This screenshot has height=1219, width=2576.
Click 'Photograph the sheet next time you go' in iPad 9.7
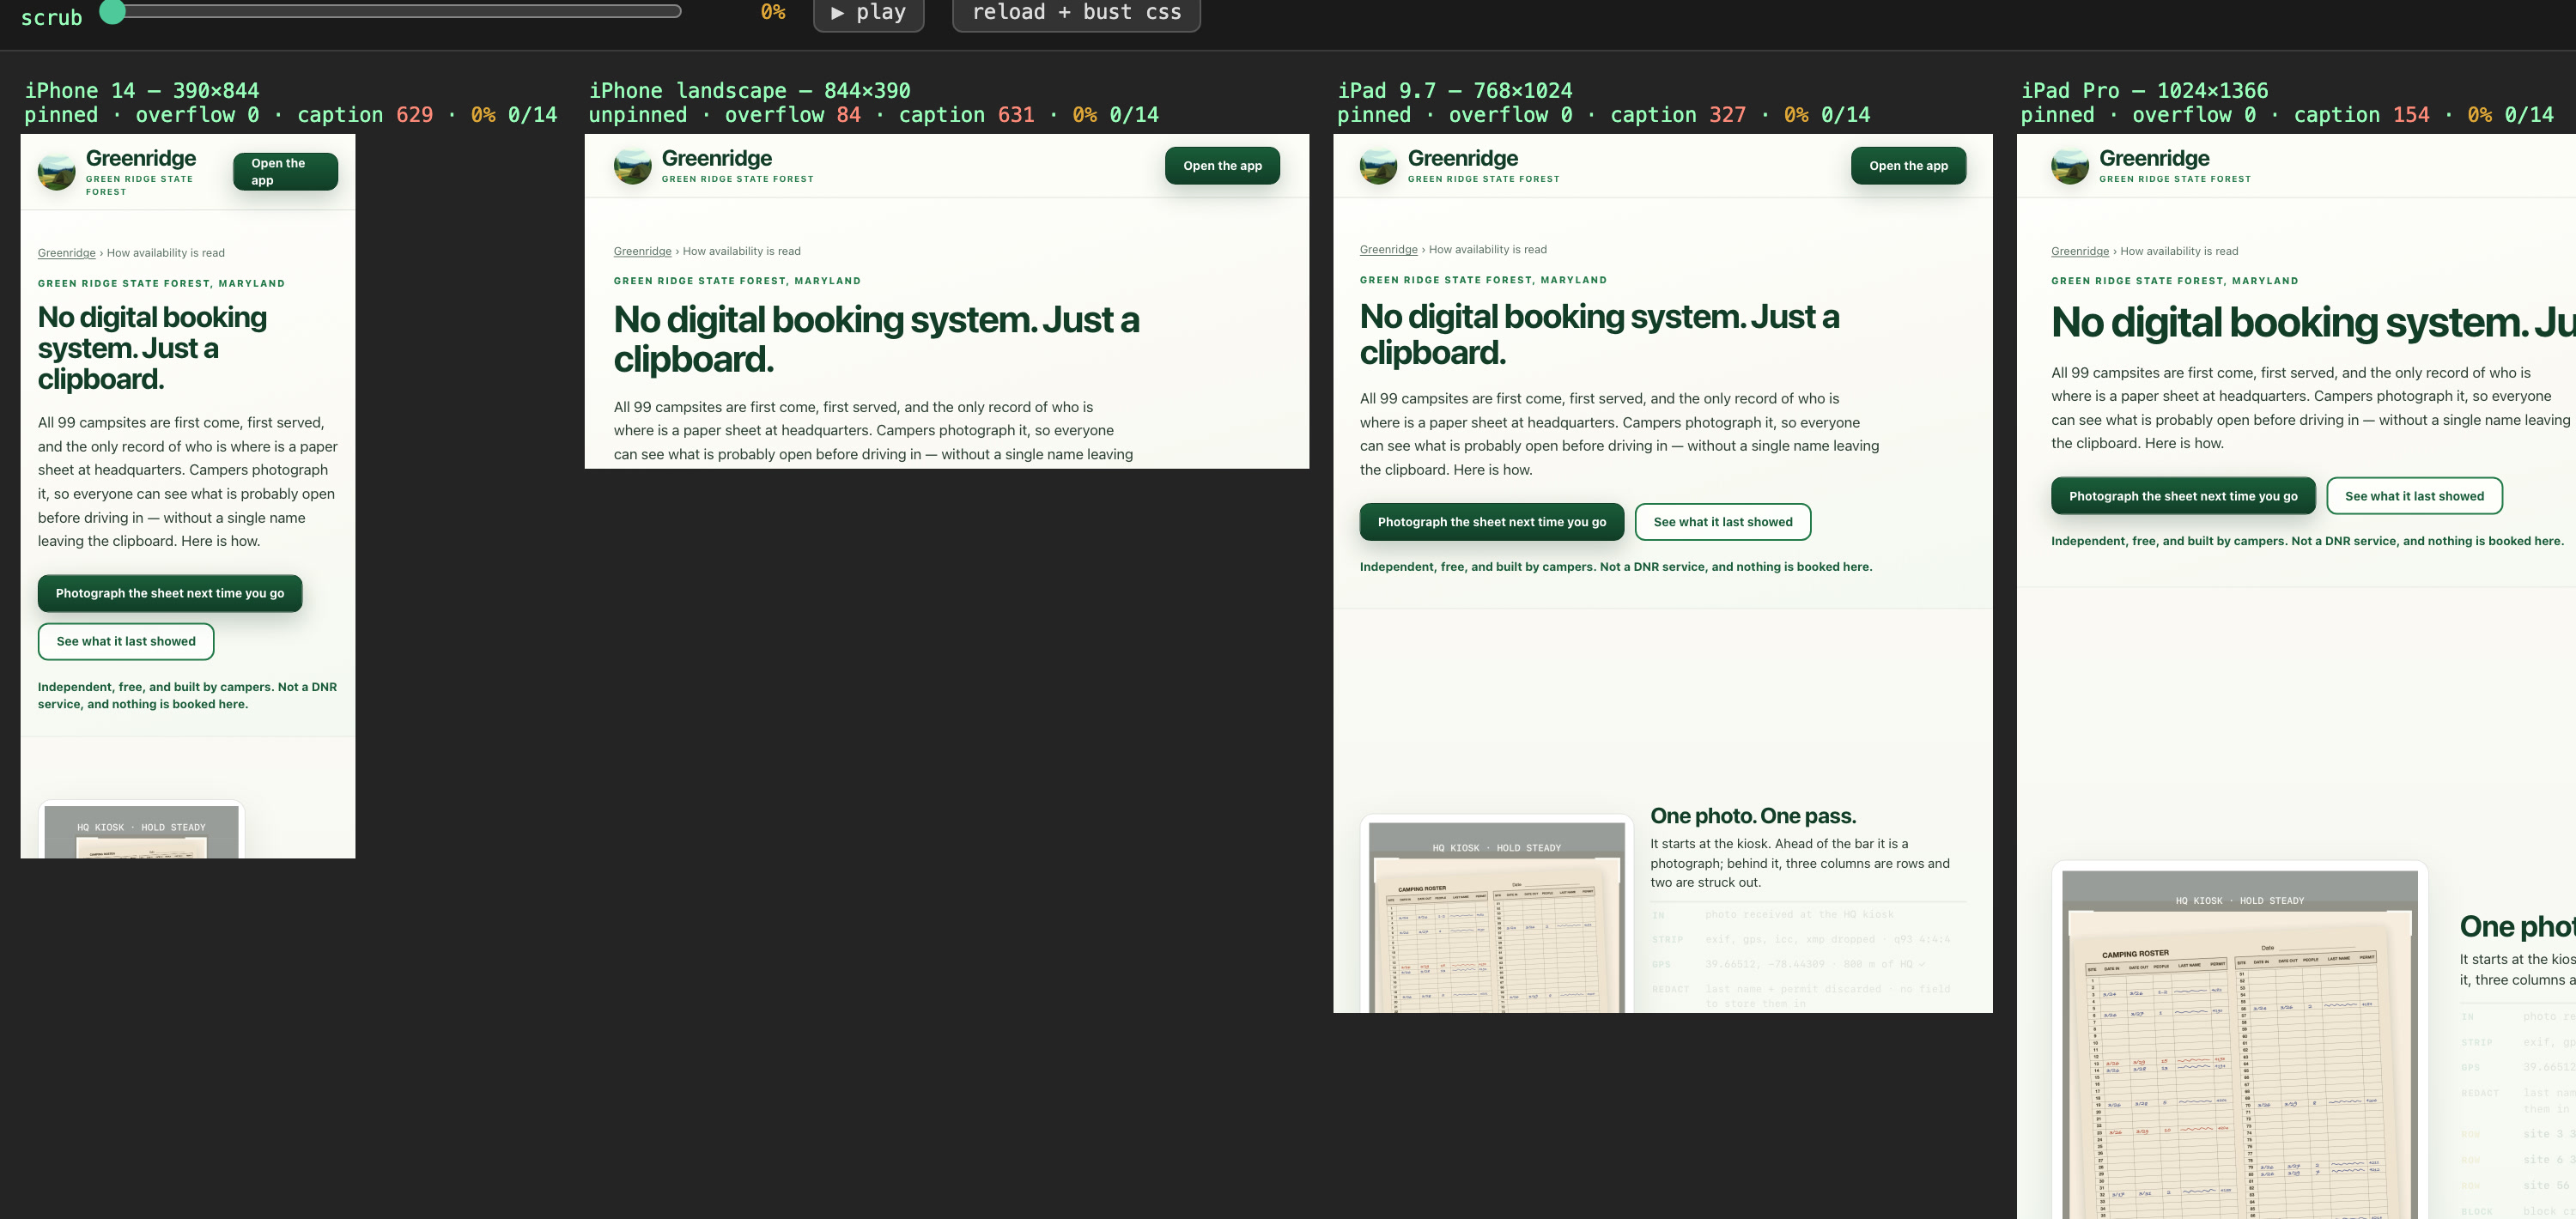coord(1491,522)
